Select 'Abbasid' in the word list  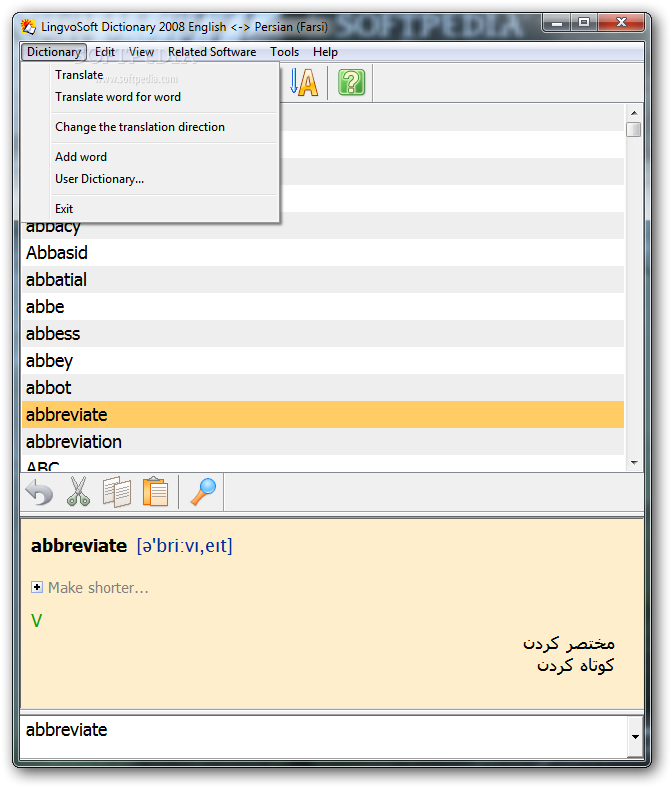click(323, 253)
